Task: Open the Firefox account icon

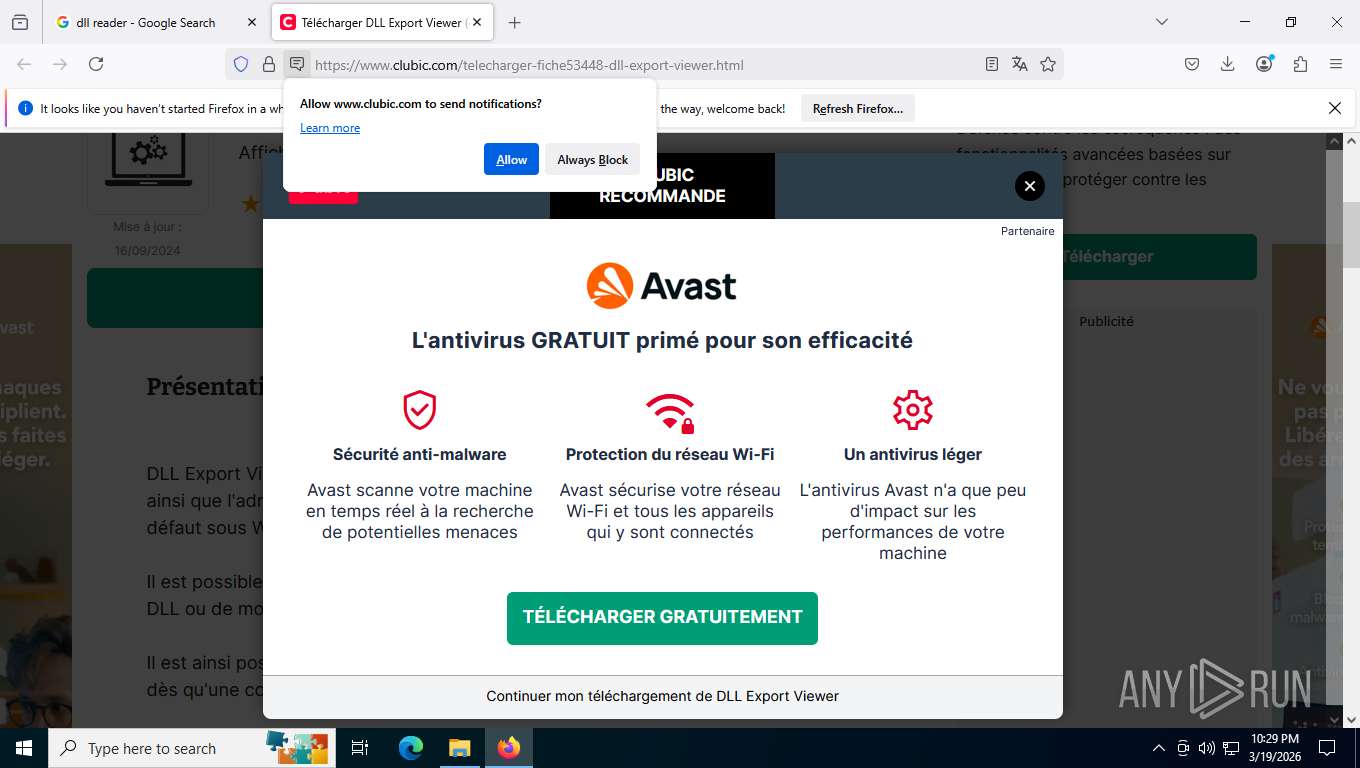Action: pyautogui.click(x=1264, y=64)
